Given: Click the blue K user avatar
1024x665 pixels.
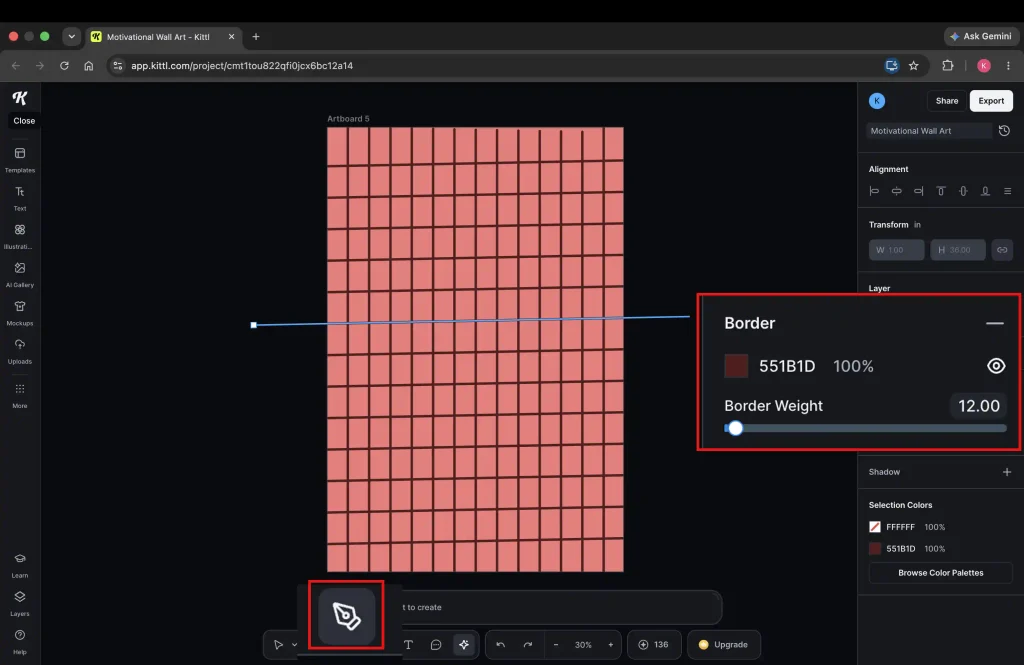Looking at the screenshot, I should pyautogui.click(x=877, y=101).
